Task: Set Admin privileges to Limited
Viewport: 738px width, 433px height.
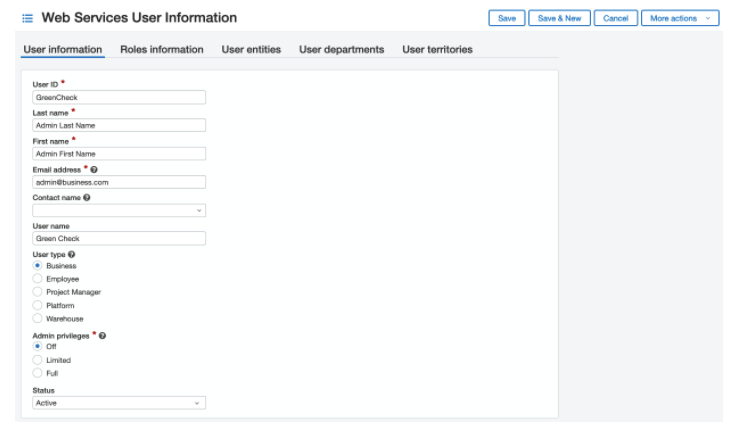Action: tap(38, 360)
